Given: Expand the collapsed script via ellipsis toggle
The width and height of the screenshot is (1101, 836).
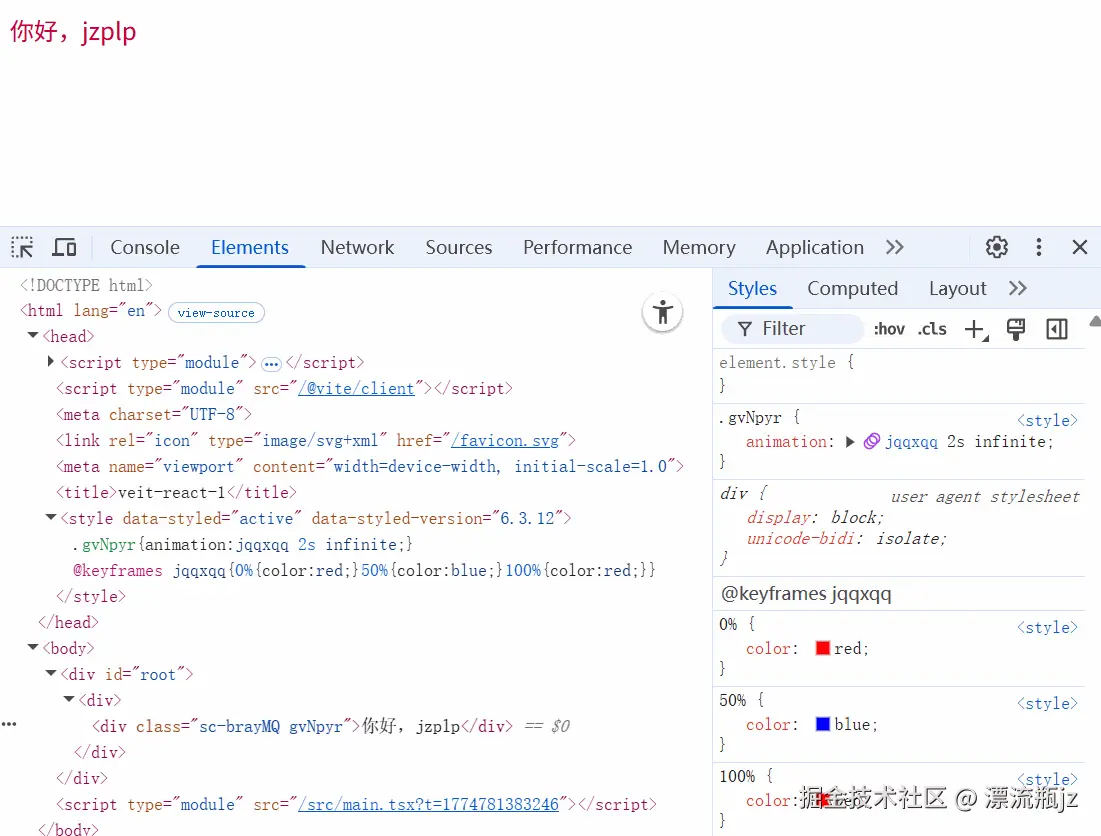Looking at the screenshot, I should click(271, 362).
